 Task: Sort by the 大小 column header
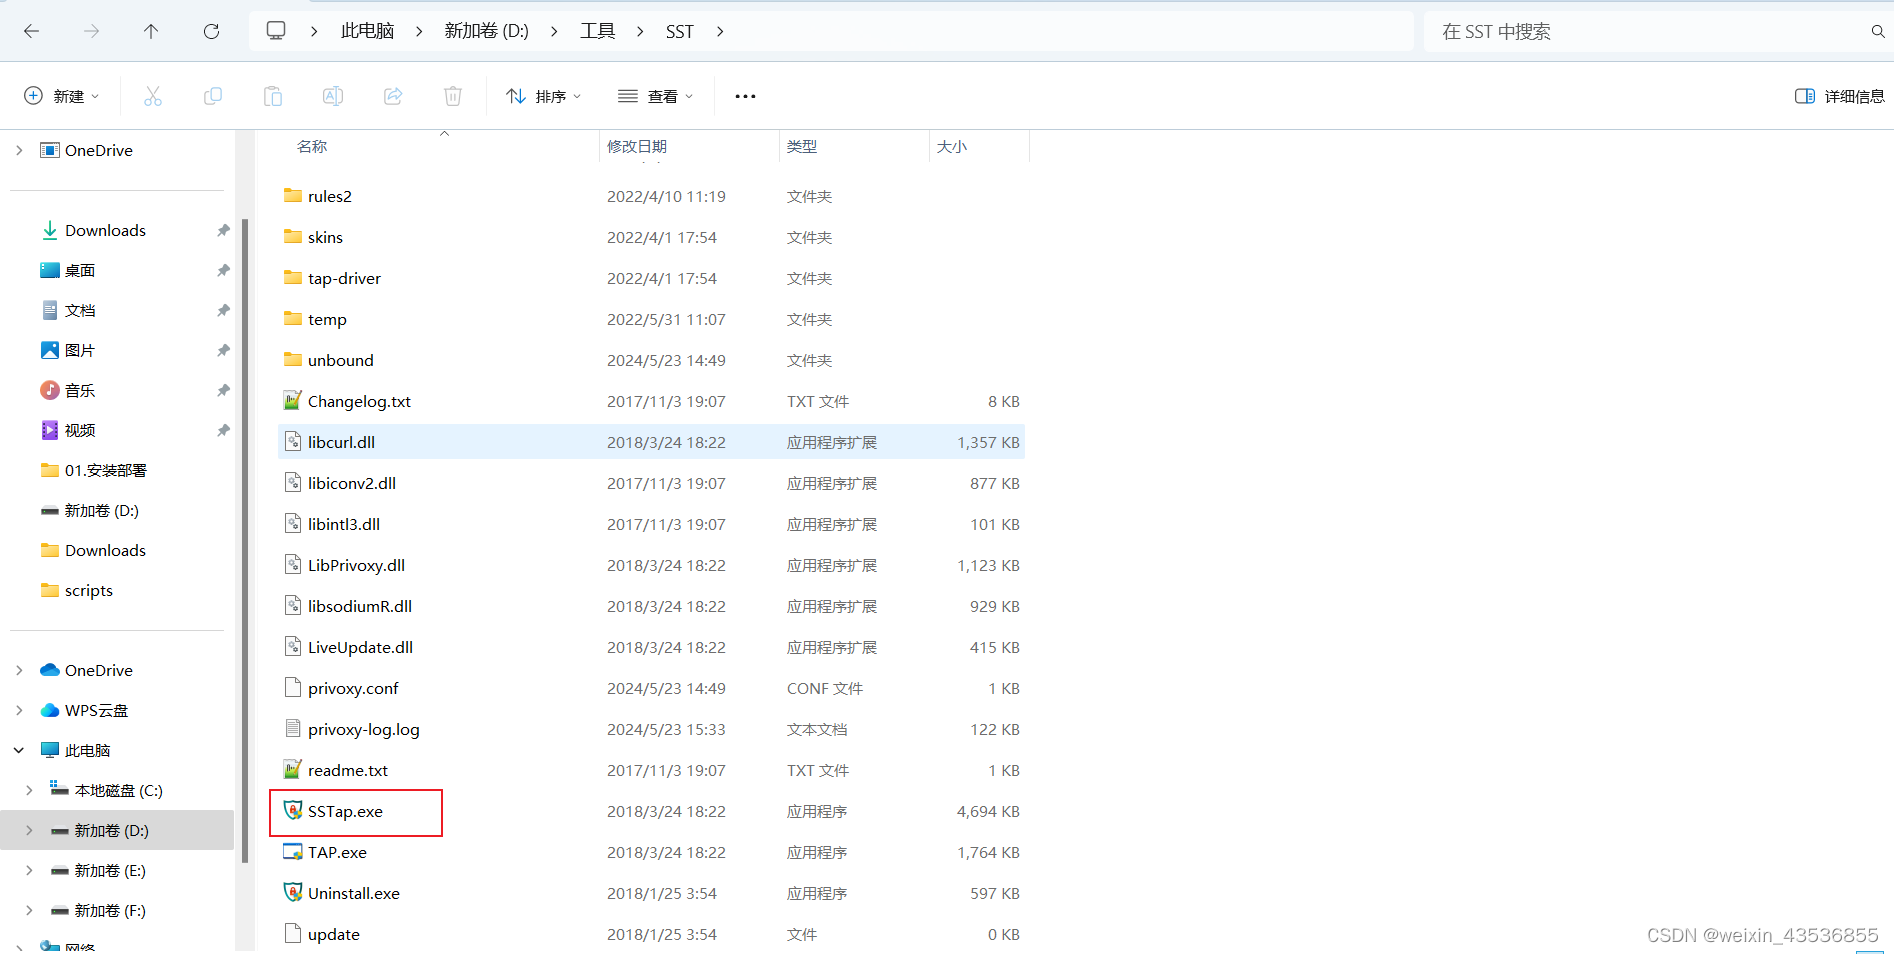click(952, 146)
